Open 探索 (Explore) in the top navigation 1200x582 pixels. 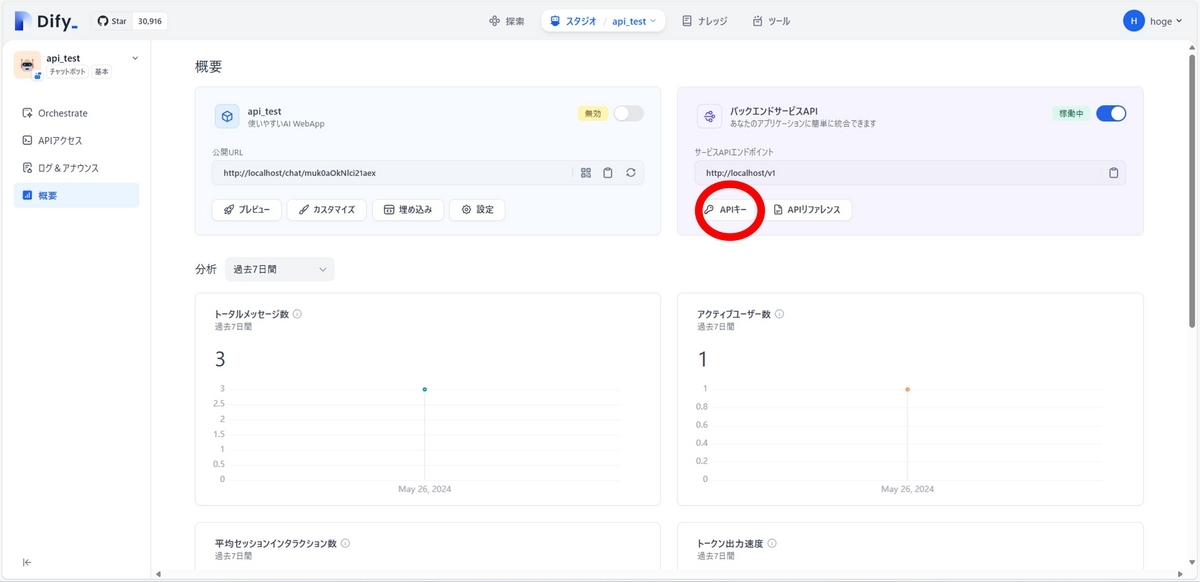[x=506, y=20]
